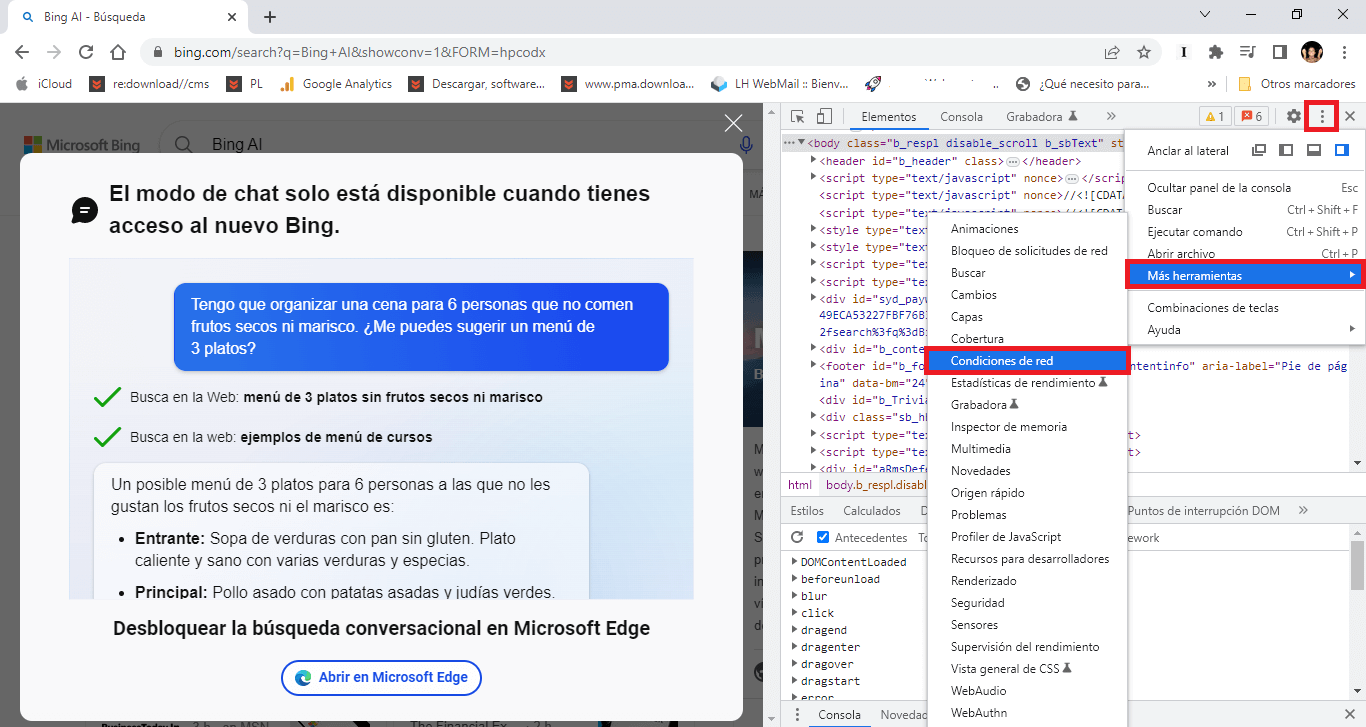1366x727 pixels.
Task: Open the Calculados pane tab
Action: pos(872,511)
